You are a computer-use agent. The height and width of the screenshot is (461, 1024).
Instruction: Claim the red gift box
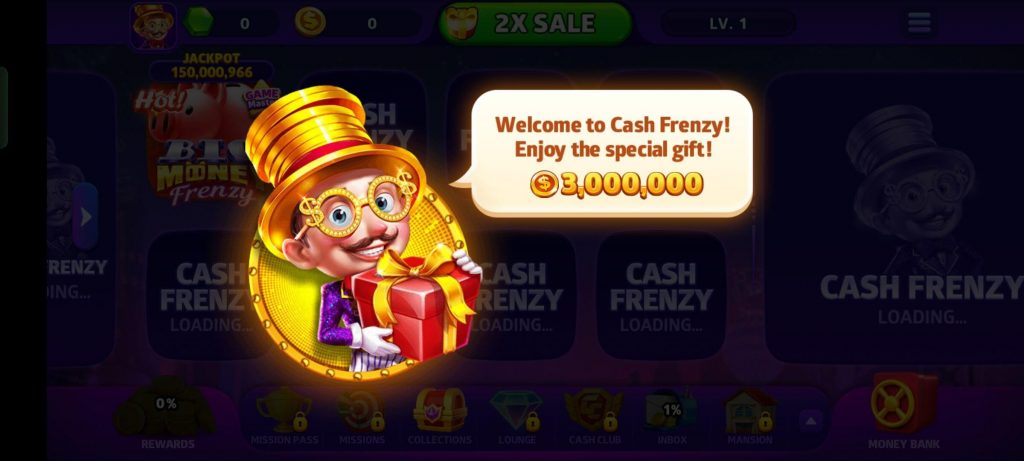coord(414,305)
